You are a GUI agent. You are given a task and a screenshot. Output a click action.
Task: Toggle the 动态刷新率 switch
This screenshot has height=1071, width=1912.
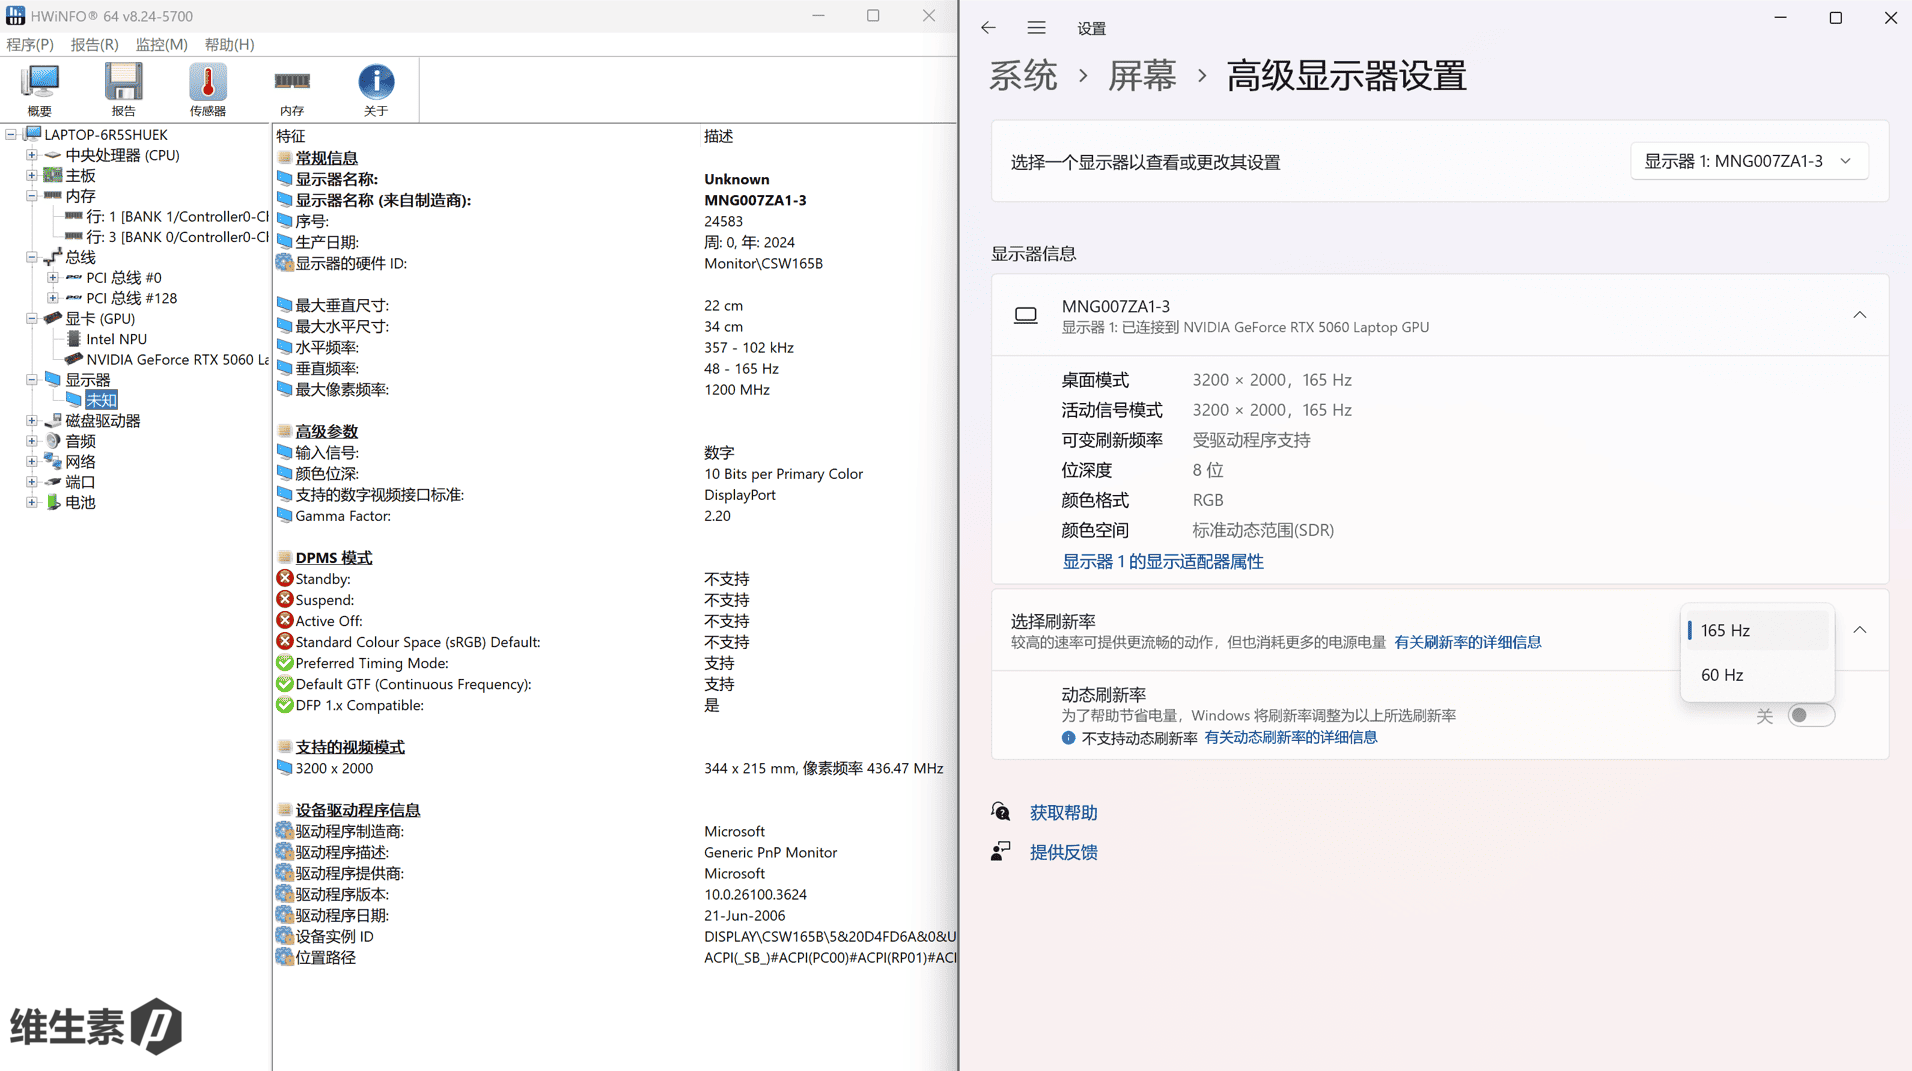[x=1810, y=715]
